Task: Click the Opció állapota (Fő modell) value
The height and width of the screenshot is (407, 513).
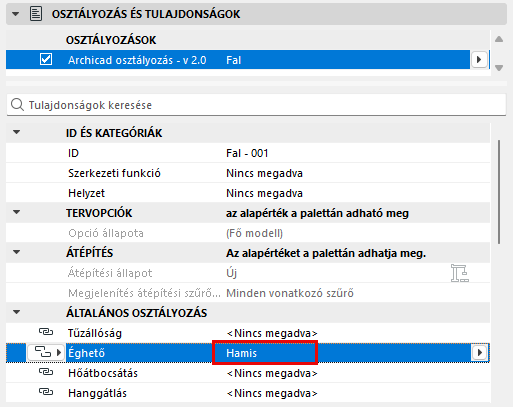Action: tap(254, 233)
